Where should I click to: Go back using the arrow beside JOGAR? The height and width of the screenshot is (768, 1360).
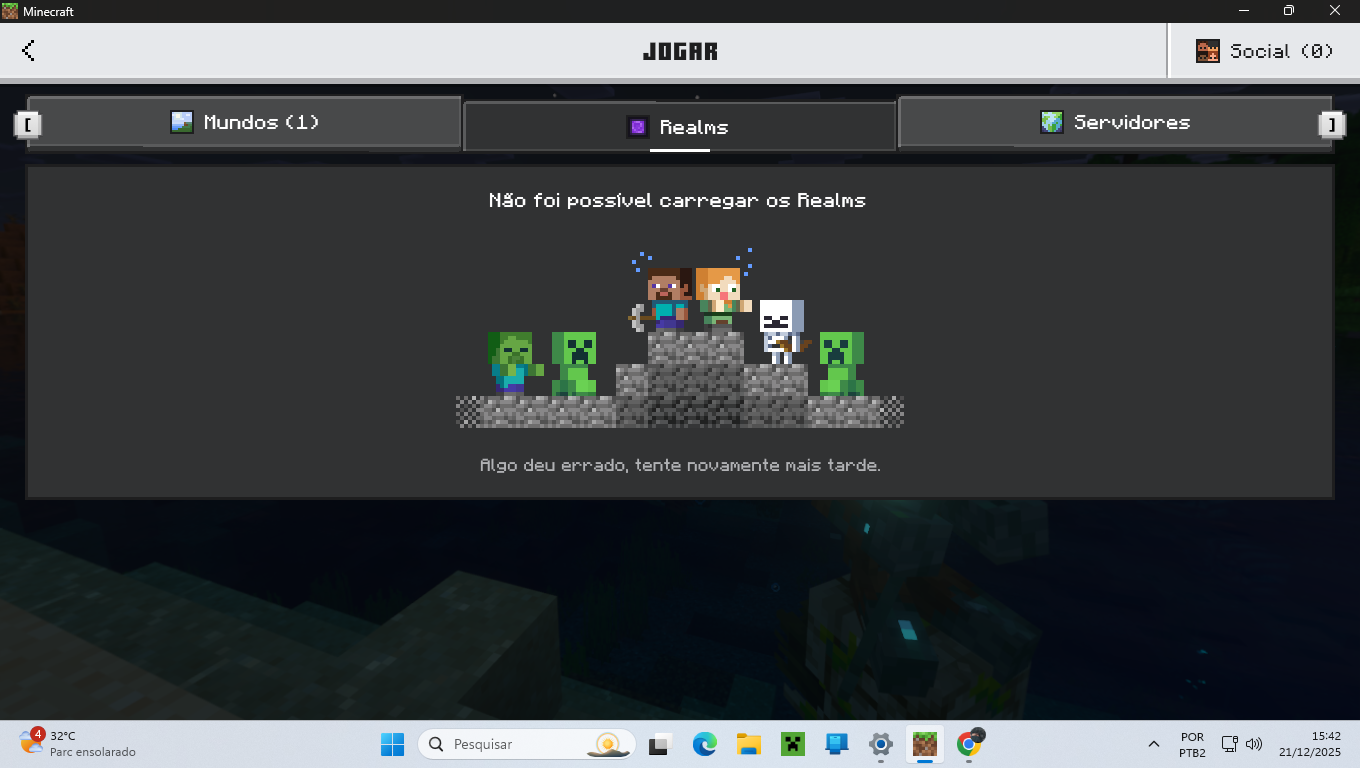(x=29, y=51)
